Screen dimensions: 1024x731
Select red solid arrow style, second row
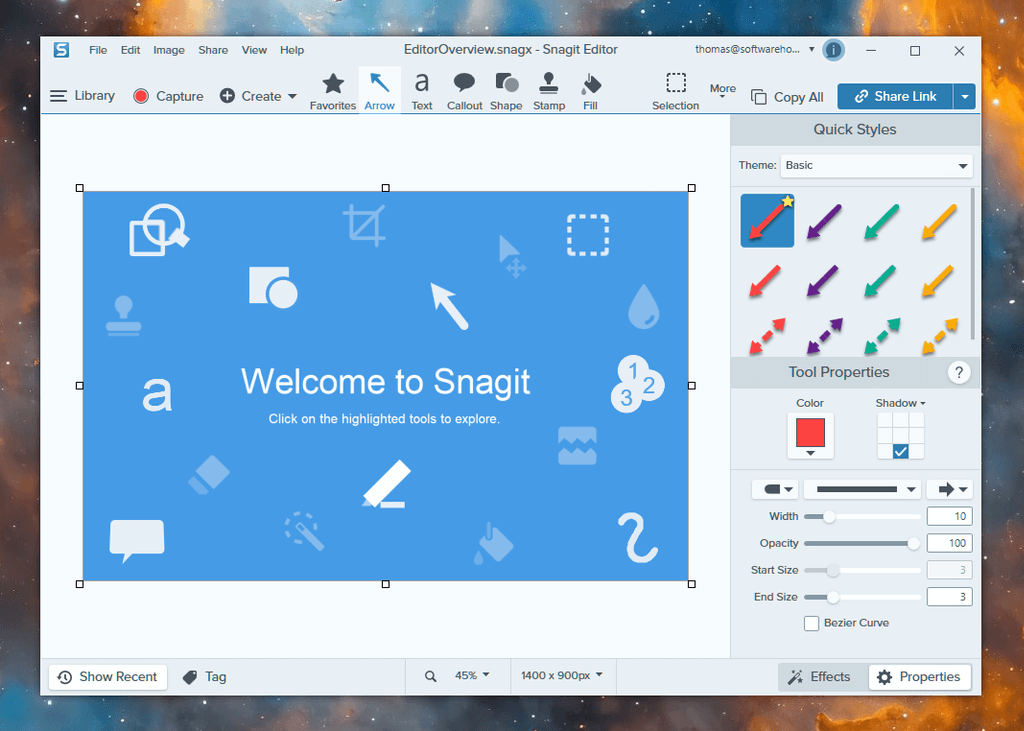click(x=765, y=281)
